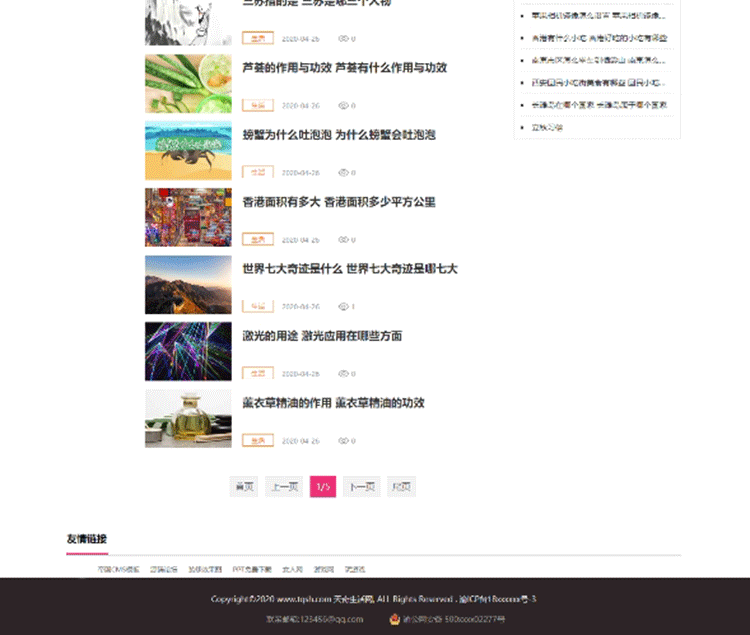
Task: Click the police badge icon in the footer
Action: tap(395, 619)
